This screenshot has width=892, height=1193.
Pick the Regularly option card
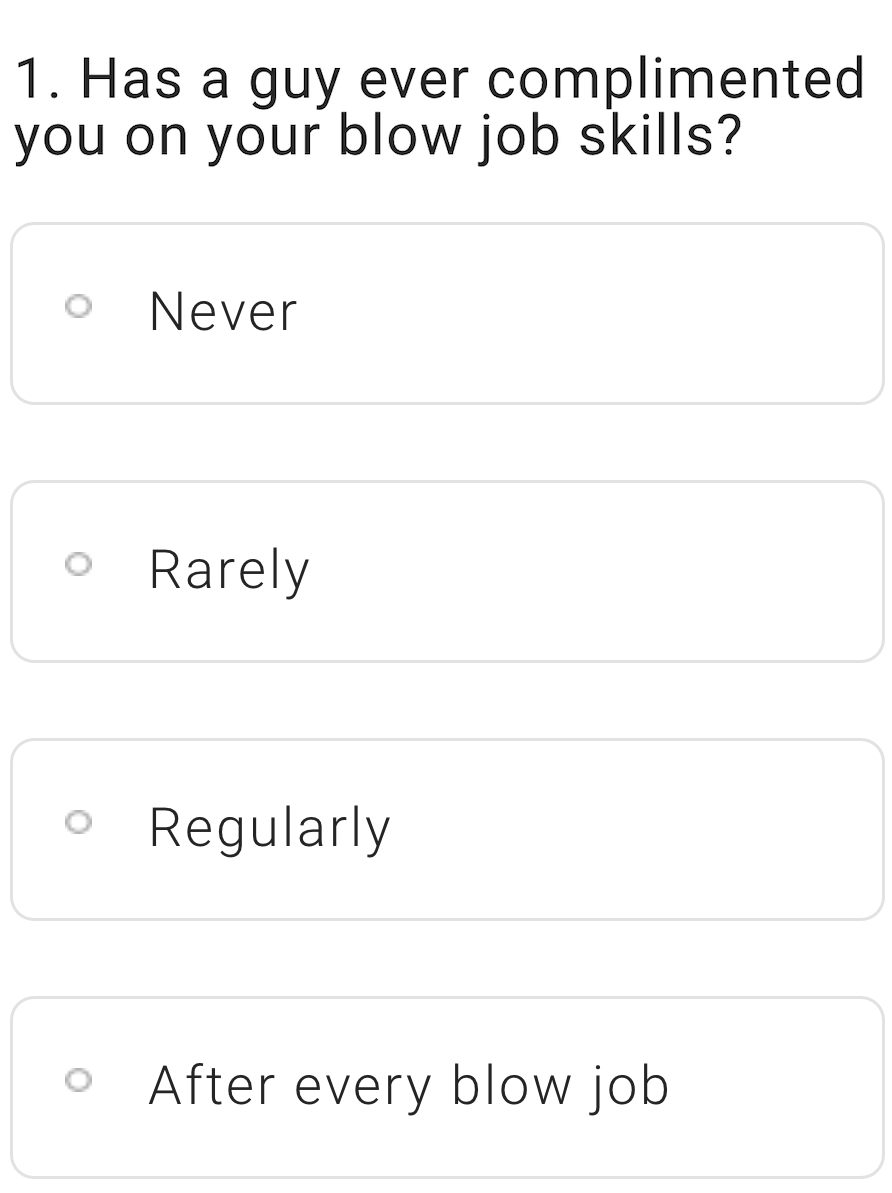click(447, 829)
